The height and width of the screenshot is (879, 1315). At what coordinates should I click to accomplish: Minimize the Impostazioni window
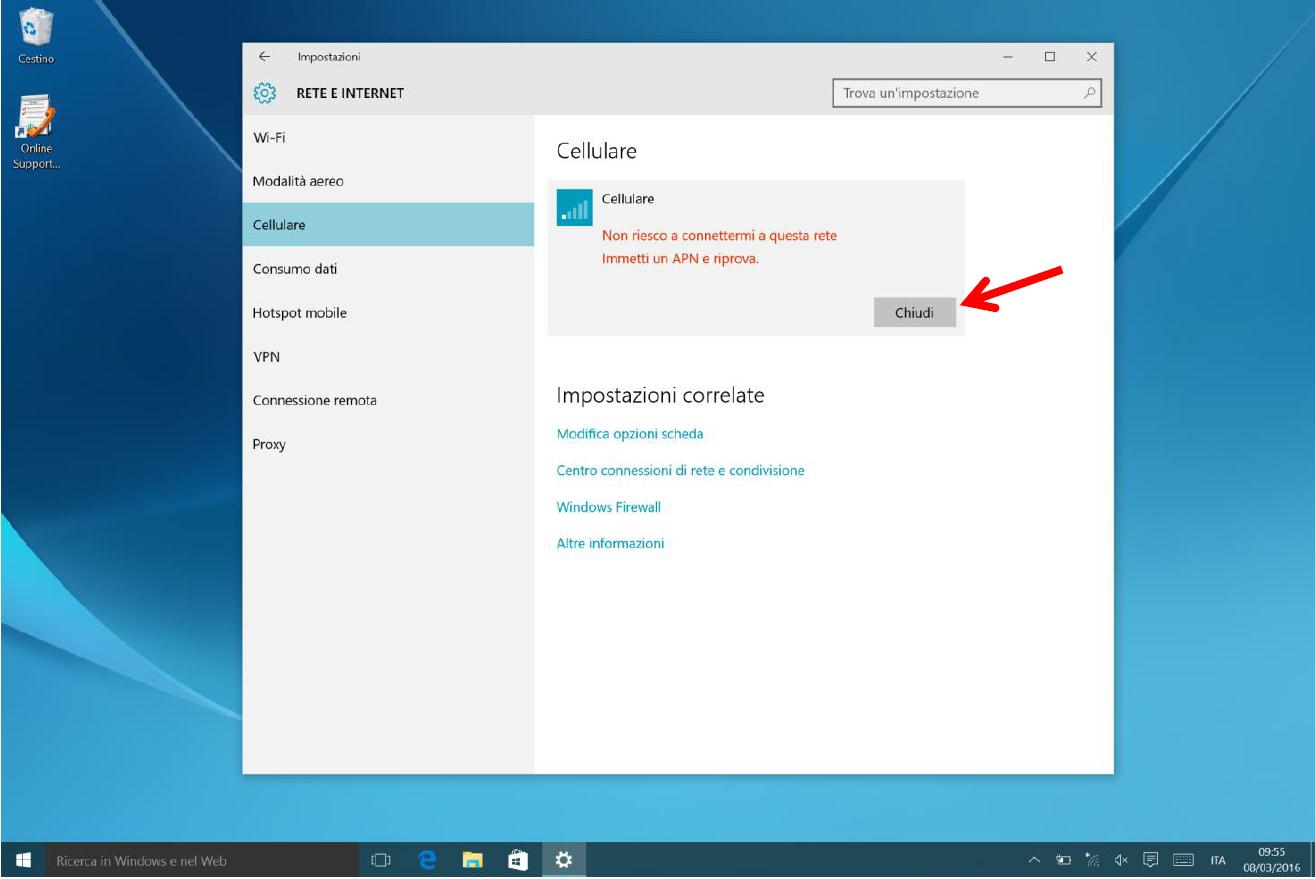[x=1008, y=58]
